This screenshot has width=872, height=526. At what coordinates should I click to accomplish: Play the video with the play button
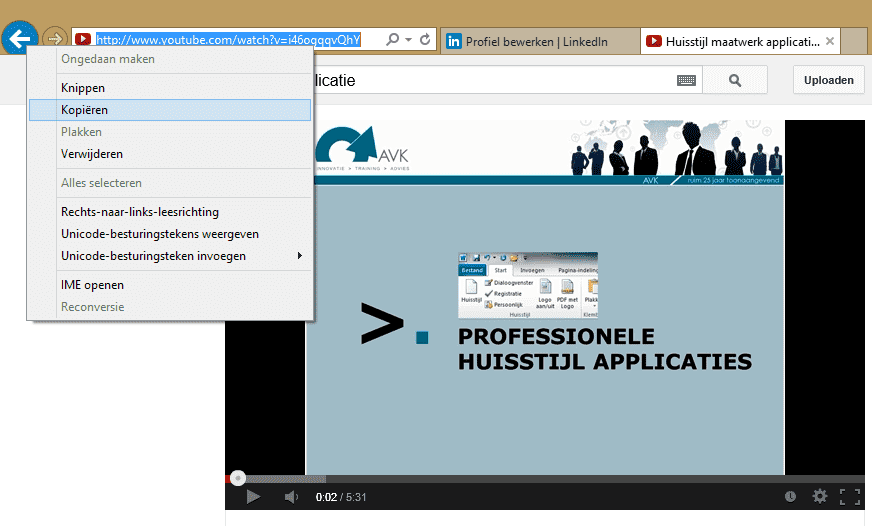[x=253, y=497]
